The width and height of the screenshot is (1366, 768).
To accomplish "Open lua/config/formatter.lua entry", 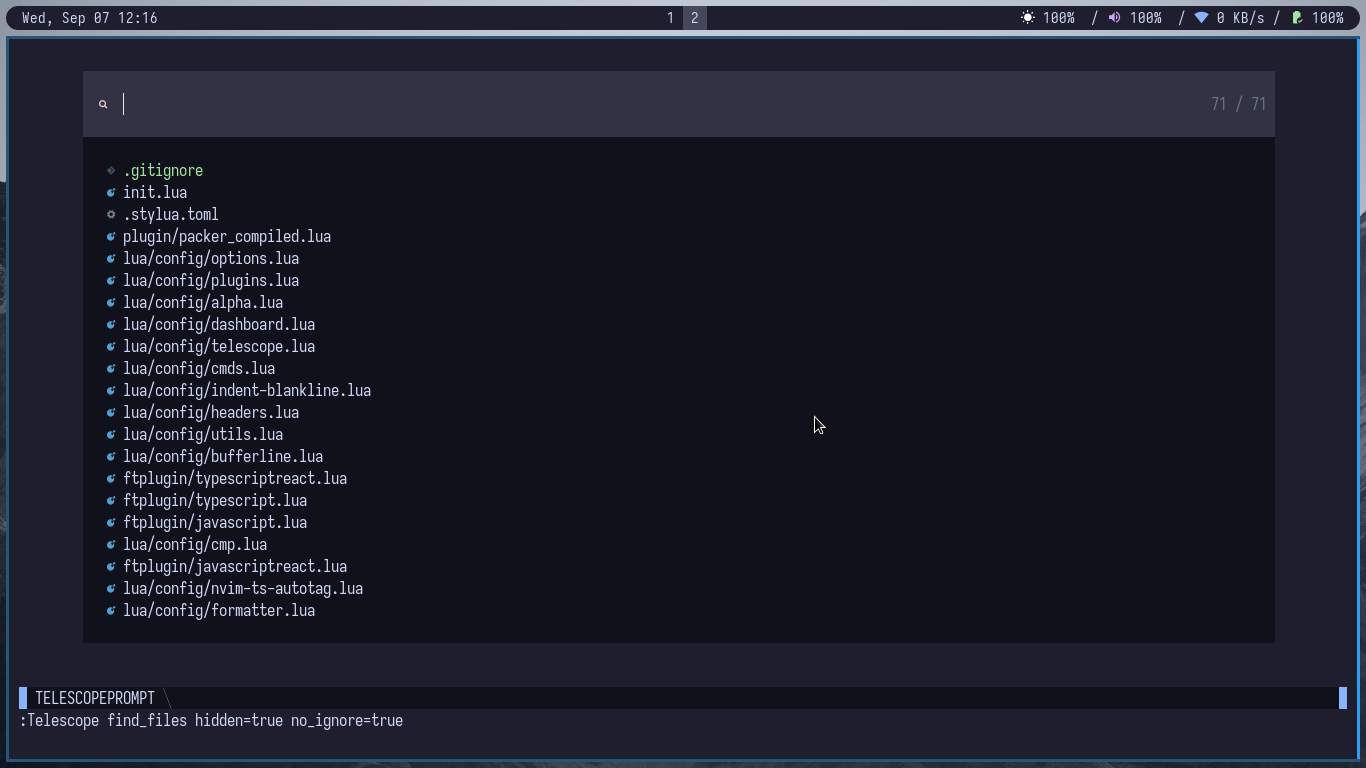I will coord(219,610).
